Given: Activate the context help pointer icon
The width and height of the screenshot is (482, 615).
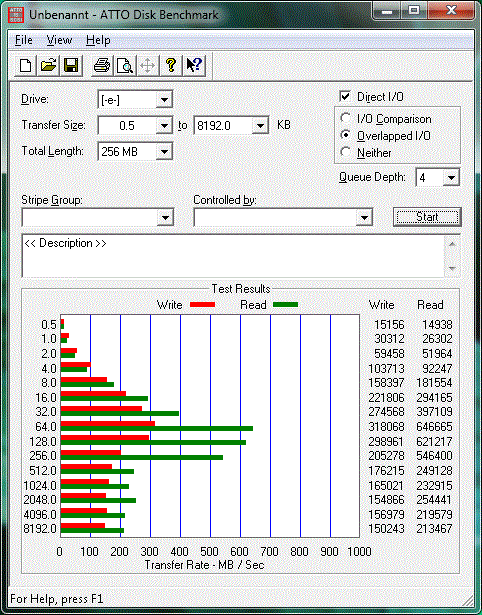Looking at the screenshot, I should pos(194,65).
